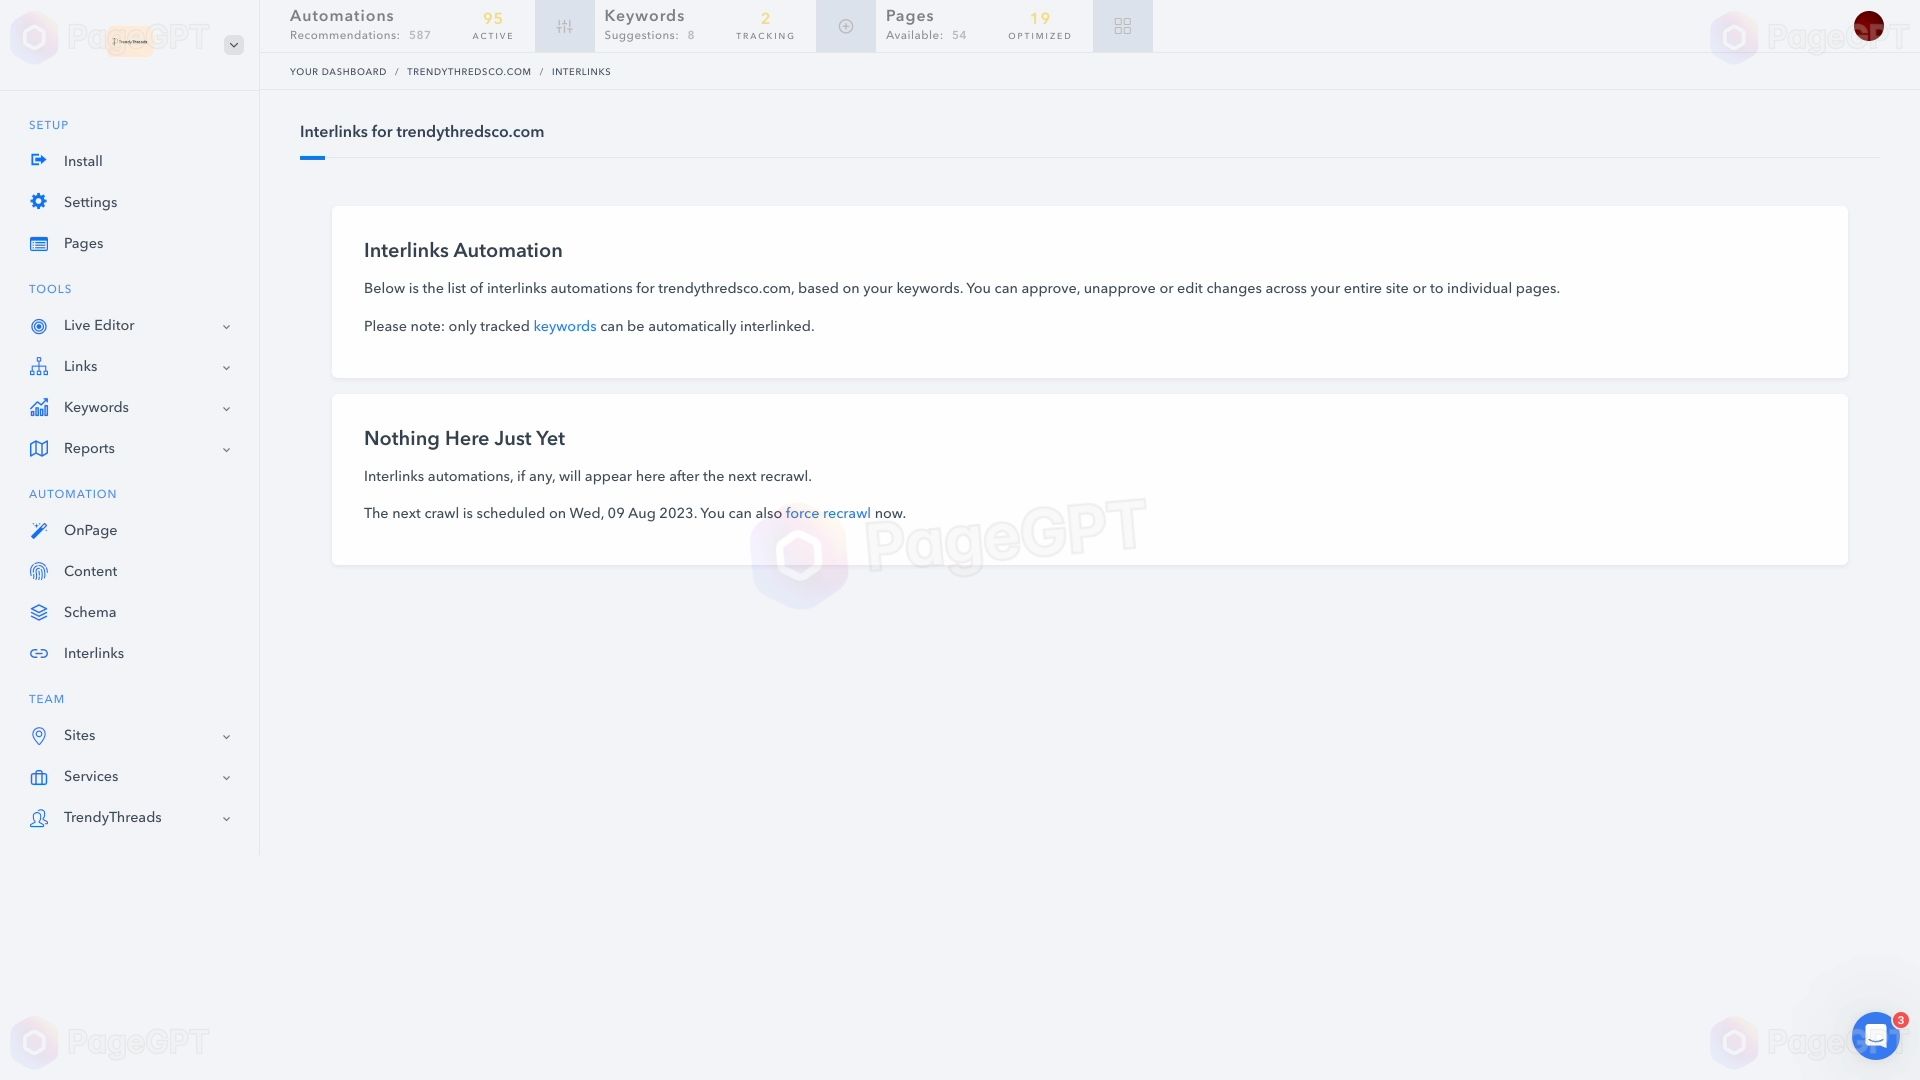
Task: Click the Schema automation icon
Action: click(38, 612)
